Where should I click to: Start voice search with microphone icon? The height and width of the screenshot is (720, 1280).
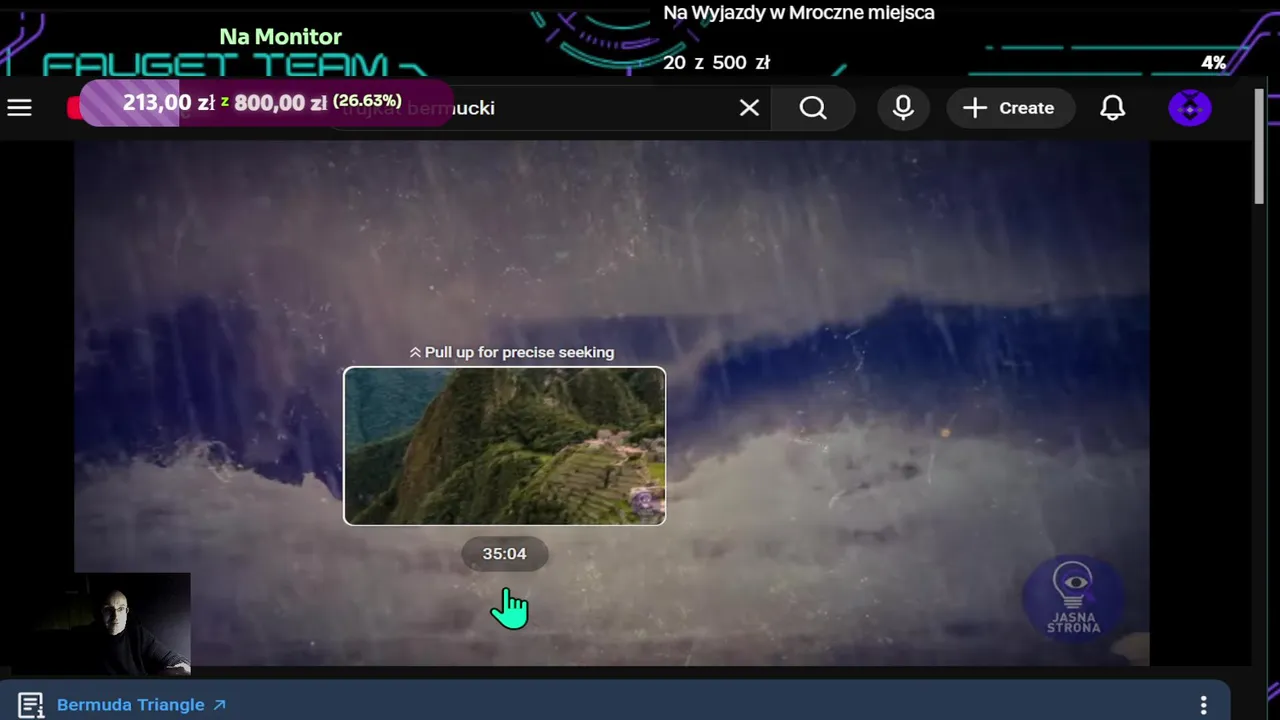(903, 108)
